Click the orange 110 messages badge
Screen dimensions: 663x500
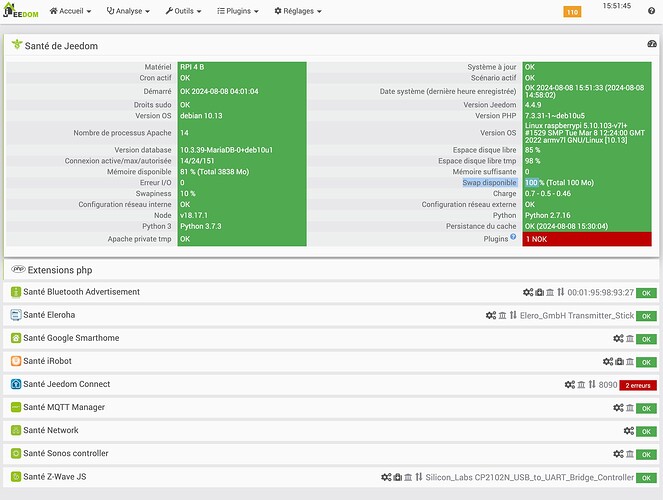coord(572,12)
